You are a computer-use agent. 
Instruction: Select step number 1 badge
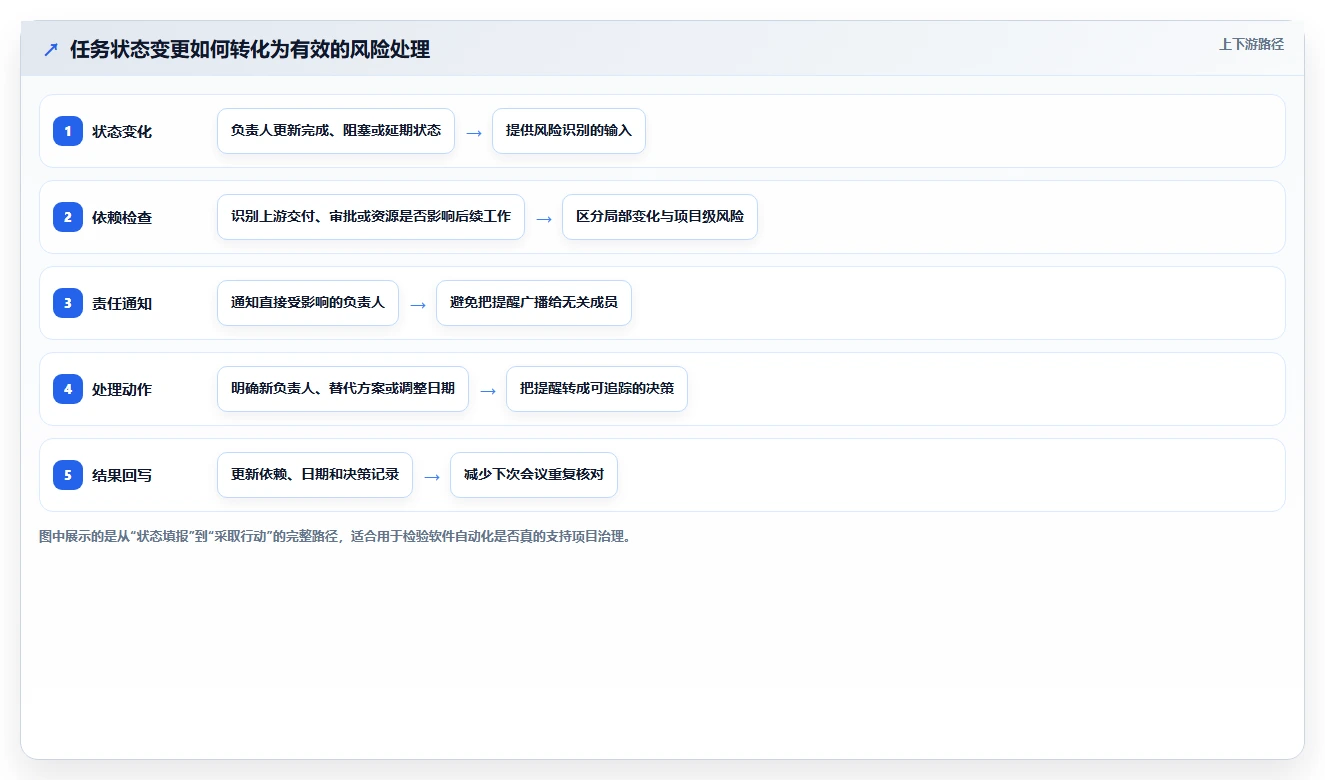(x=68, y=131)
